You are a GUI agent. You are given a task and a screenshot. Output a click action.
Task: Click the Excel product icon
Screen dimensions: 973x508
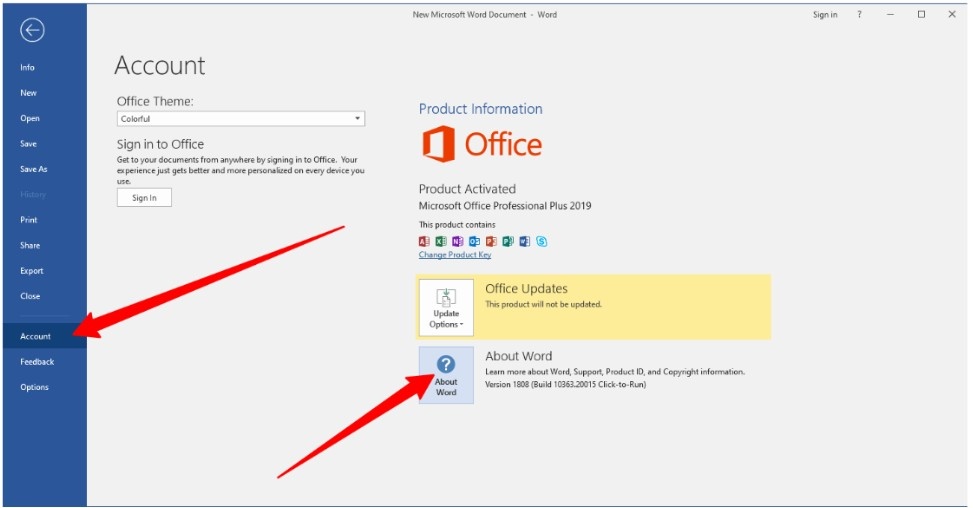[441, 241]
